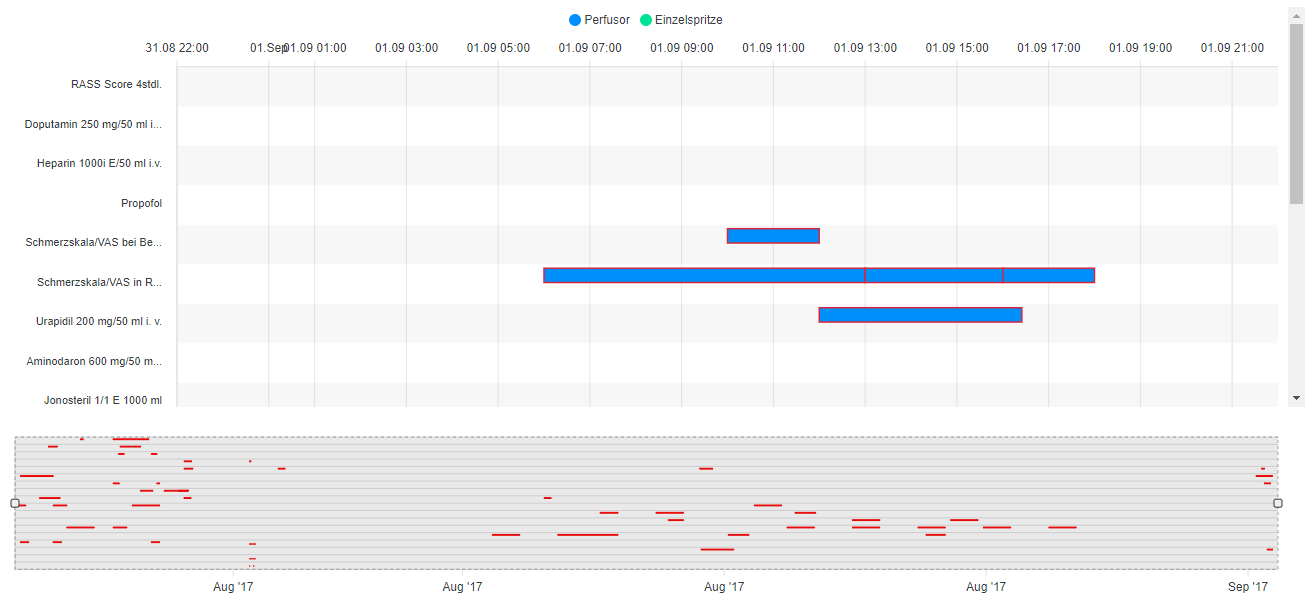1313x609 pixels.
Task: Click the right range handle of the overview bar
Action: 1278,501
